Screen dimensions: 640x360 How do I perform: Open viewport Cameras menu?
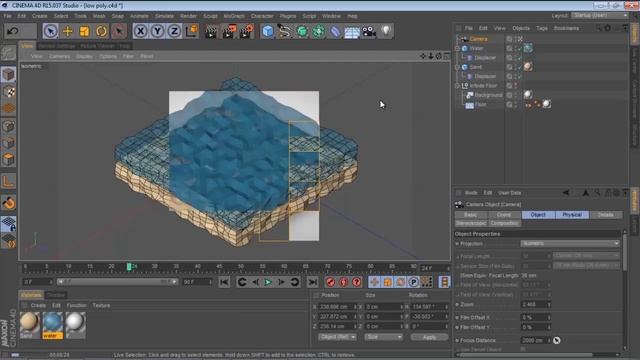point(60,56)
